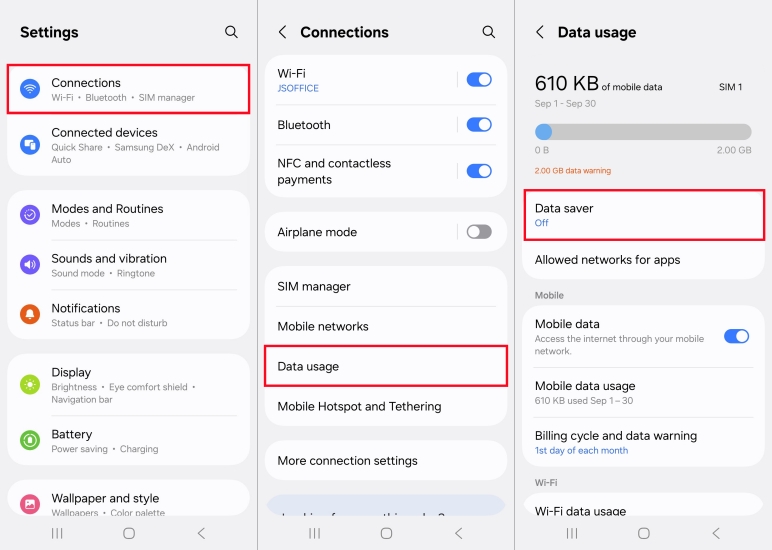Tap the green Display brightness icon
The image size is (772, 550).
[30, 385]
